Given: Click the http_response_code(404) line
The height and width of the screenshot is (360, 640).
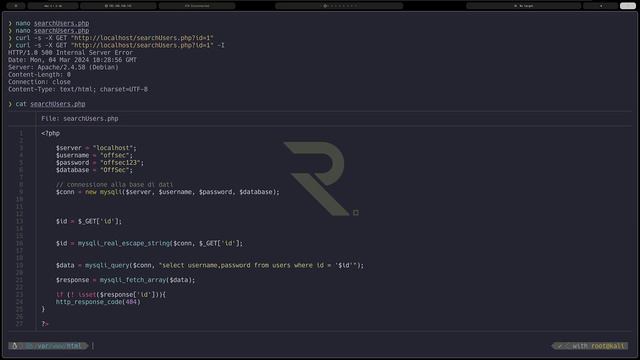Looking at the screenshot, I should click(x=98, y=302).
